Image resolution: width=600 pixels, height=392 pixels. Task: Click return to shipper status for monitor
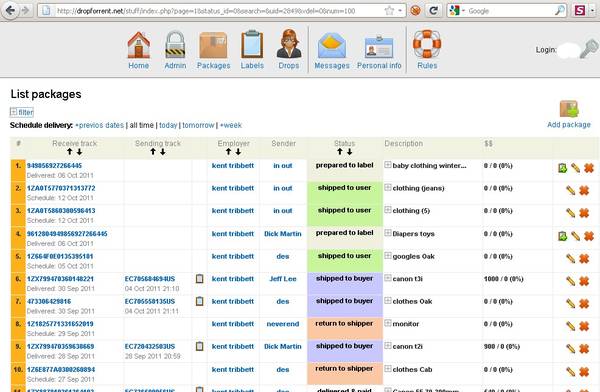coord(344,324)
